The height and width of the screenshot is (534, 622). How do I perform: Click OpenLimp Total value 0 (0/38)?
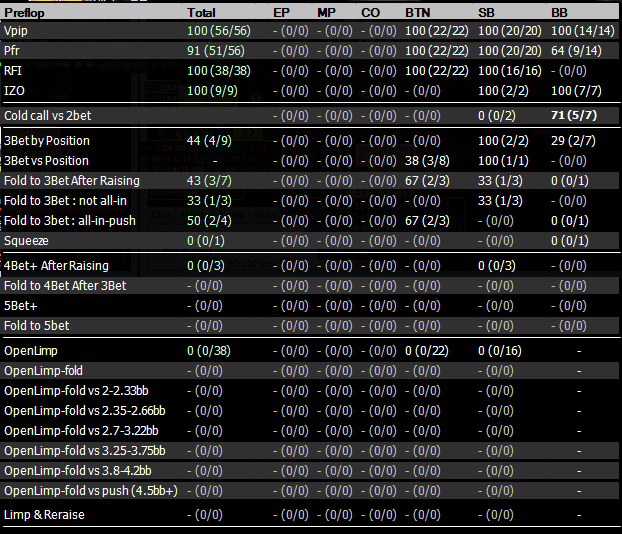(209, 351)
